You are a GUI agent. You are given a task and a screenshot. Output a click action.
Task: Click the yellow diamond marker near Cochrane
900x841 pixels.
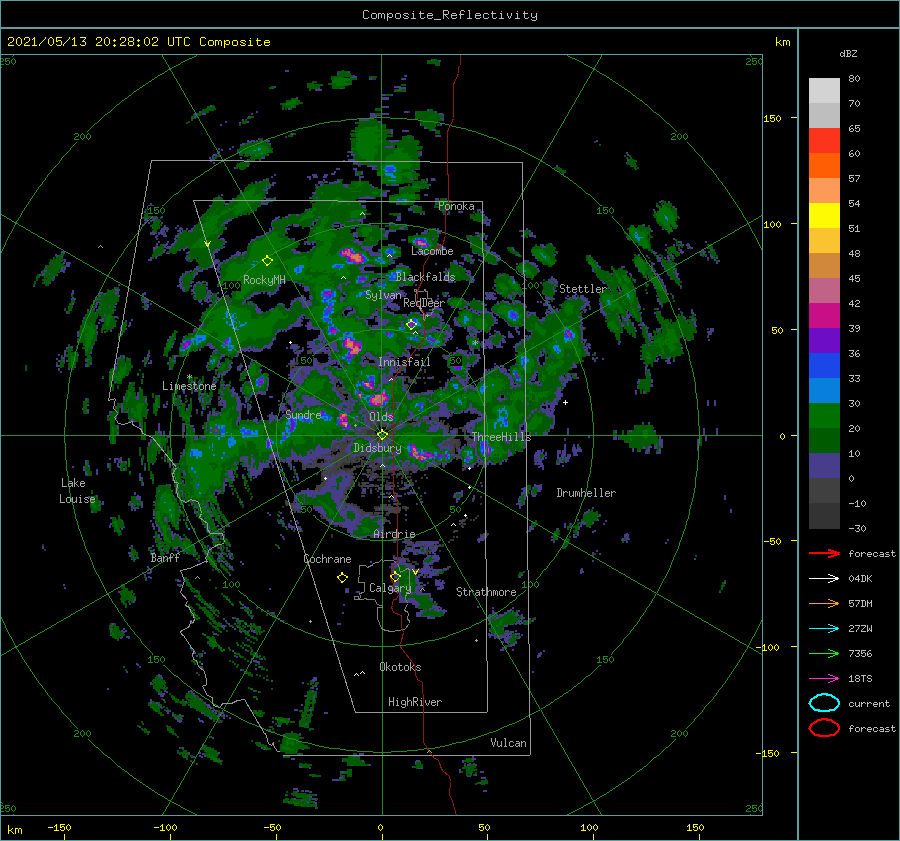click(342, 578)
